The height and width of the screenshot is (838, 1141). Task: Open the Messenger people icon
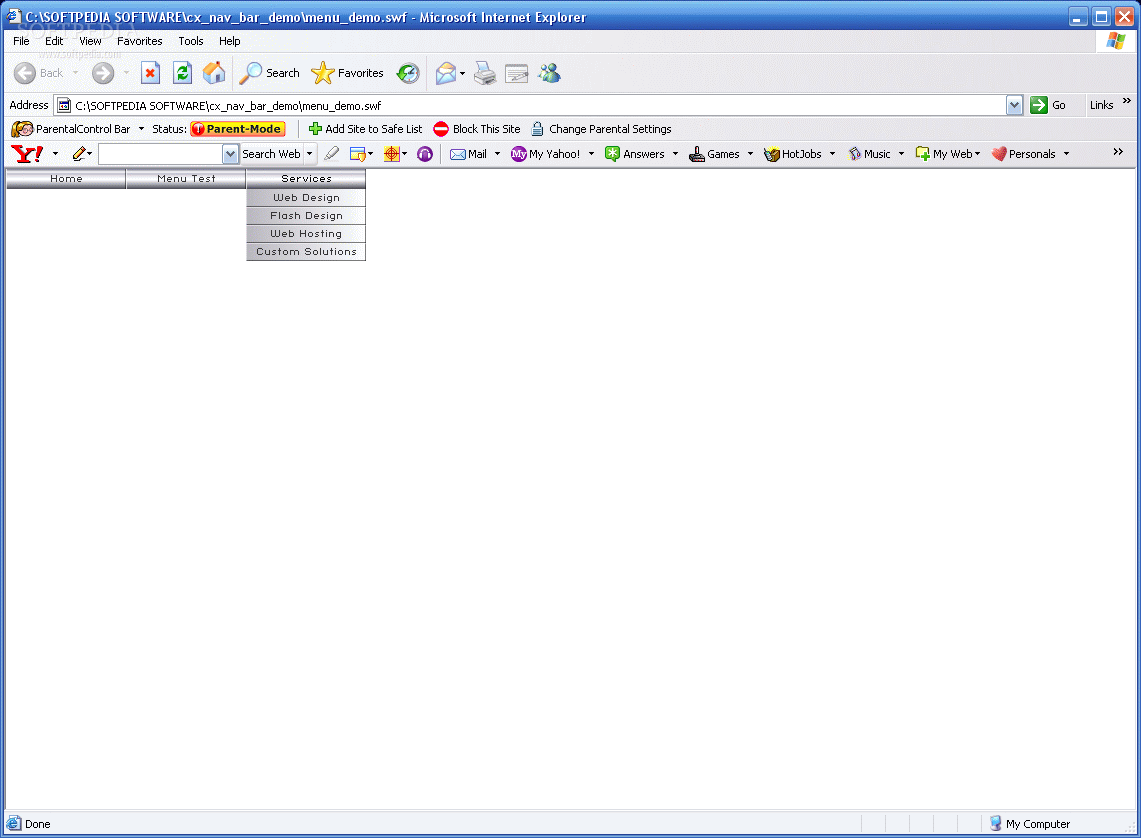[549, 73]
